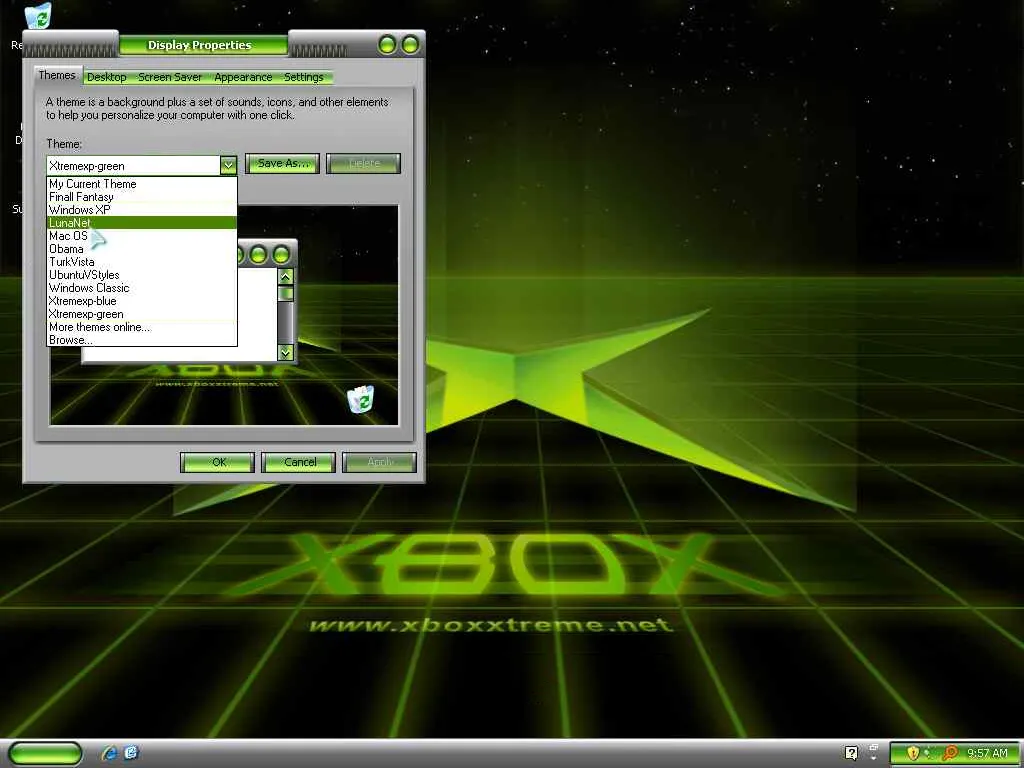Open the Screen Saver tab
Image resolution: width=1024 pixels, height=768 pixels.
pyautogui.click(x=170, y=77)
